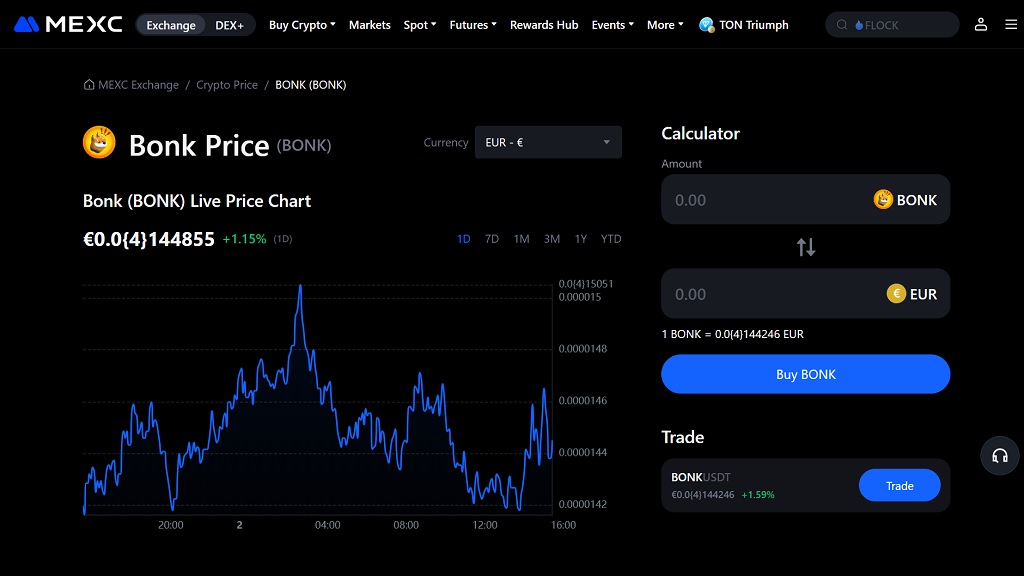Viewport: 1024px width, 576px height.
Task: Focus the BONK amount input field
Action: coord(805,199)
